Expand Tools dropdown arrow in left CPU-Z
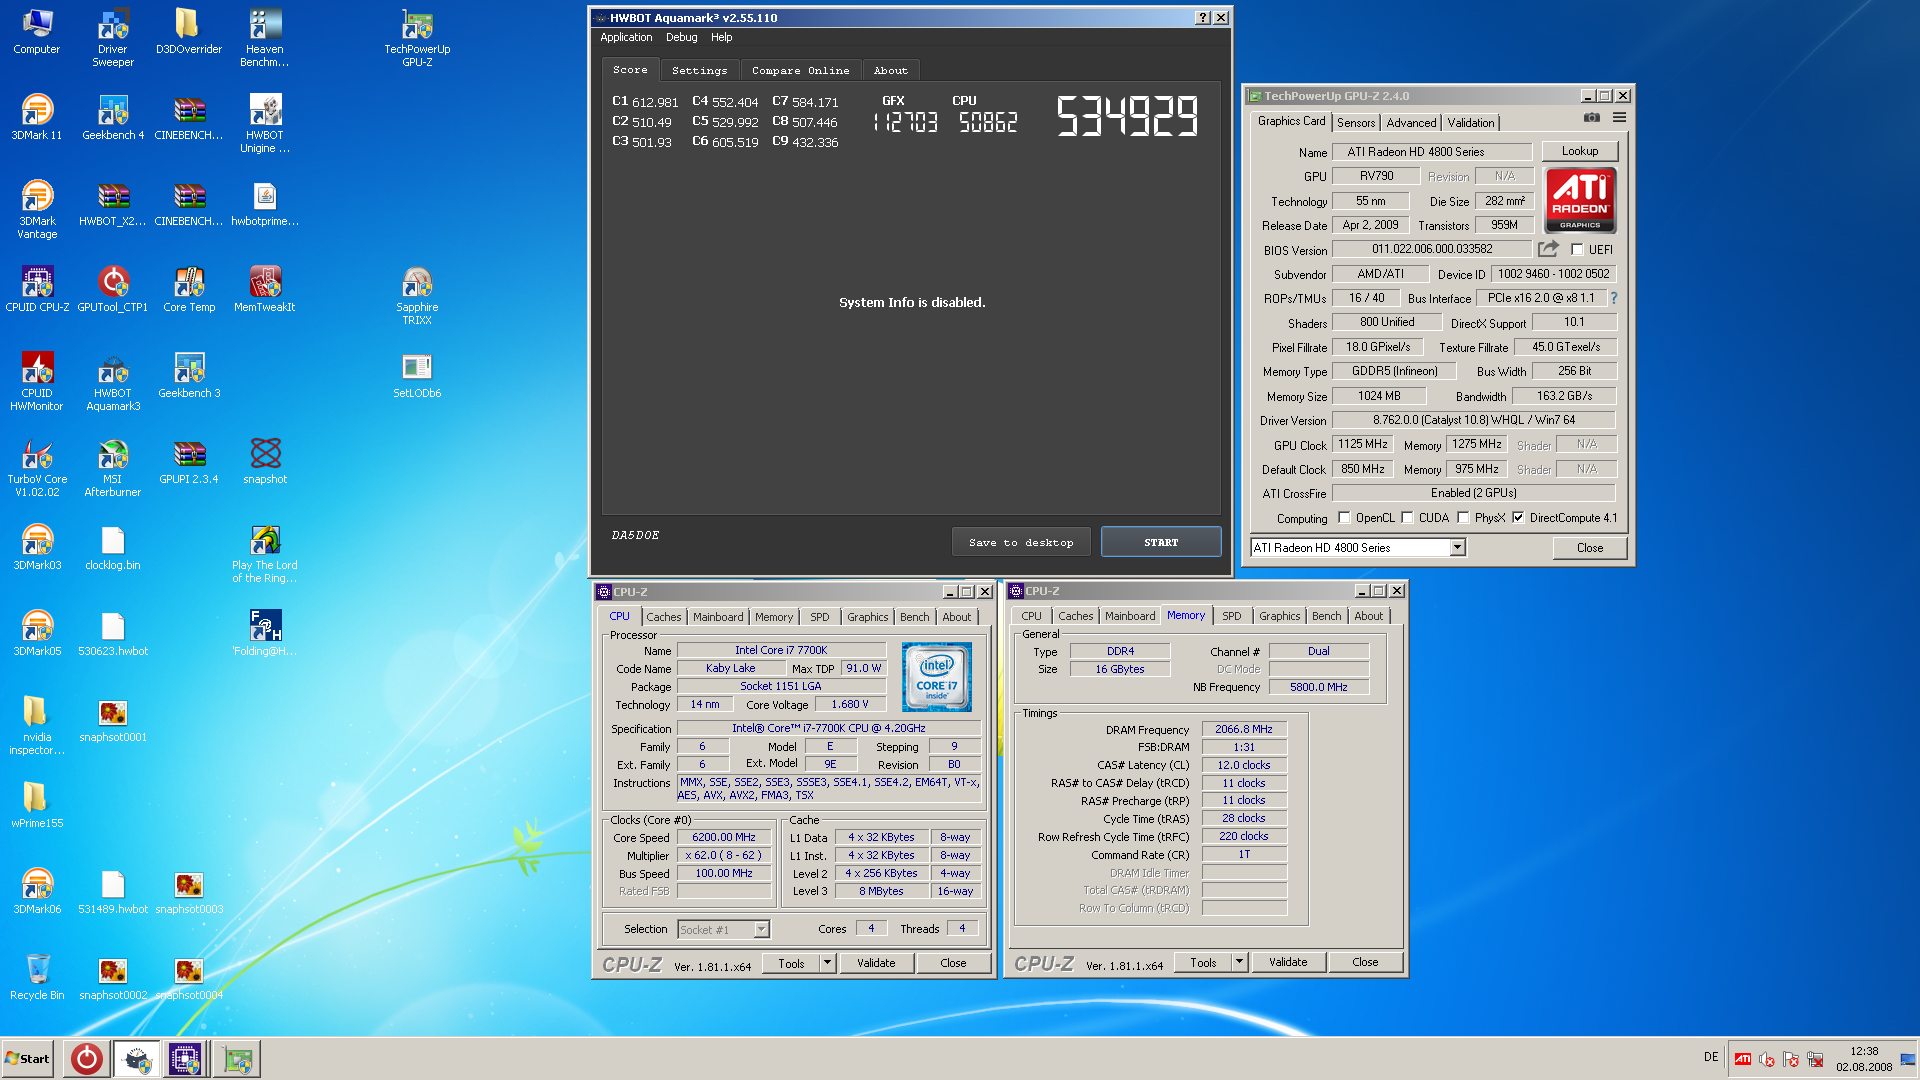1920x1080 pixels. 827,963
